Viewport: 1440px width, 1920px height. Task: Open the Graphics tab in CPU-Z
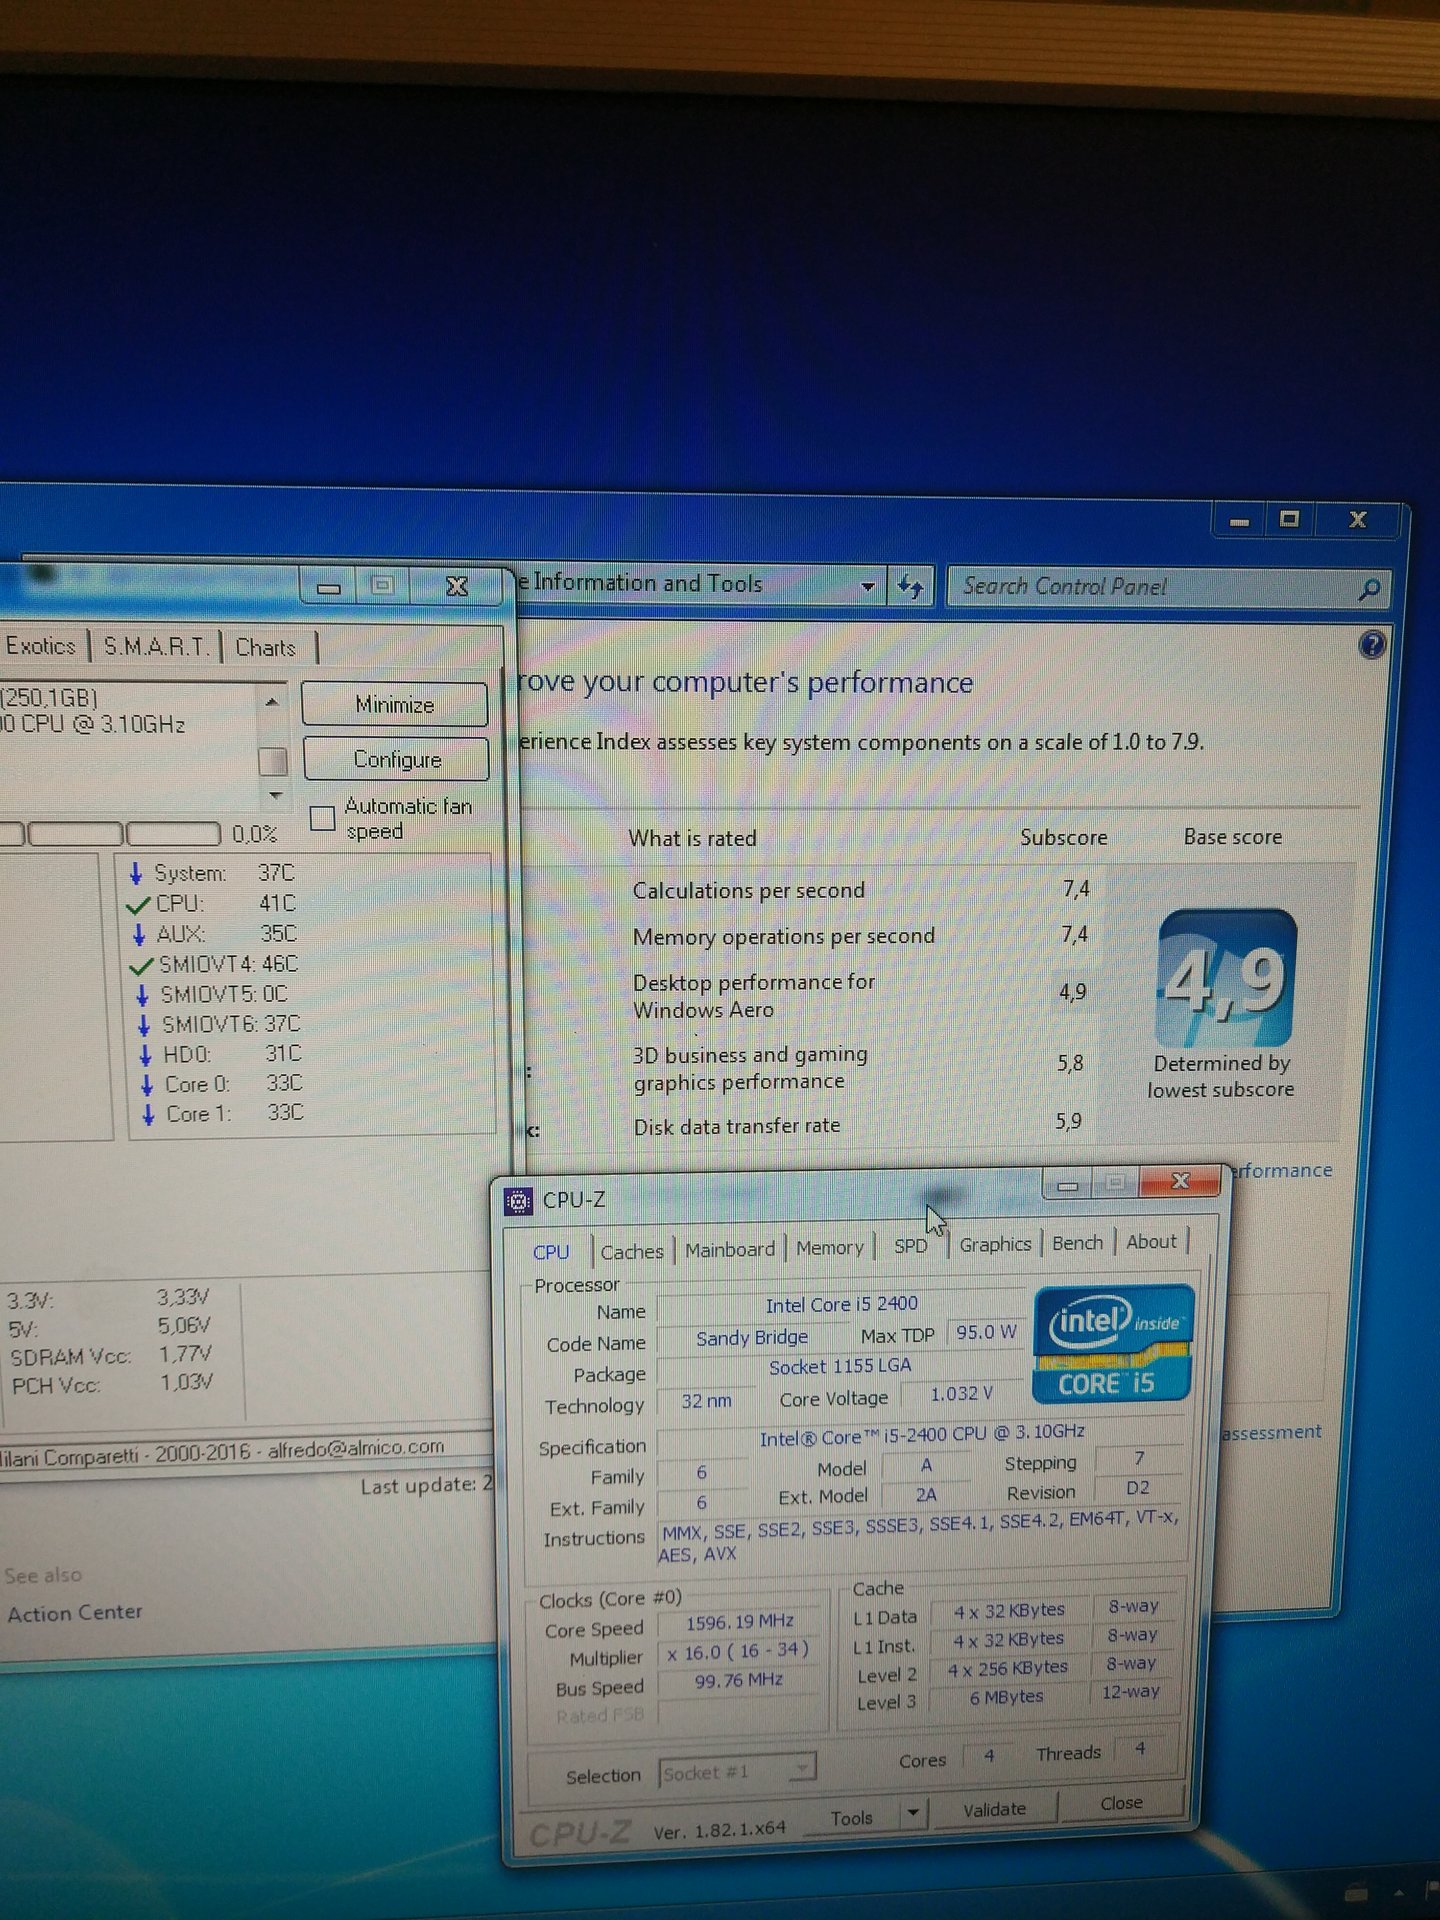coord(995,1244)
